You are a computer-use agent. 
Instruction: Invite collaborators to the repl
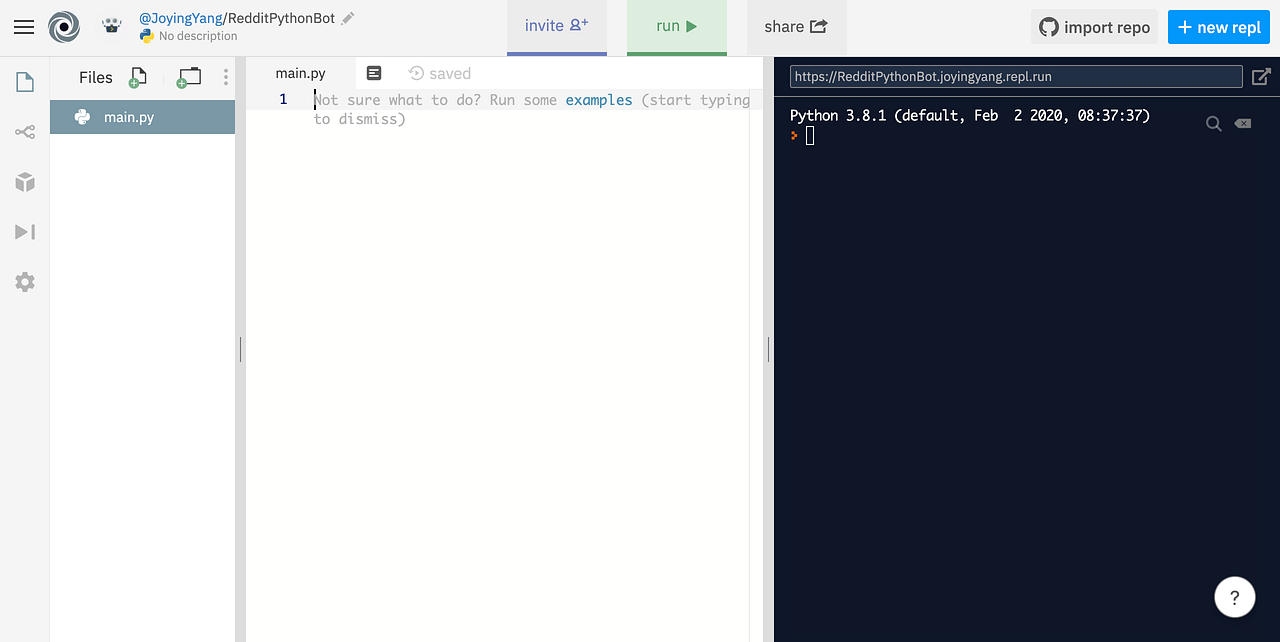(x=556, y=26)
